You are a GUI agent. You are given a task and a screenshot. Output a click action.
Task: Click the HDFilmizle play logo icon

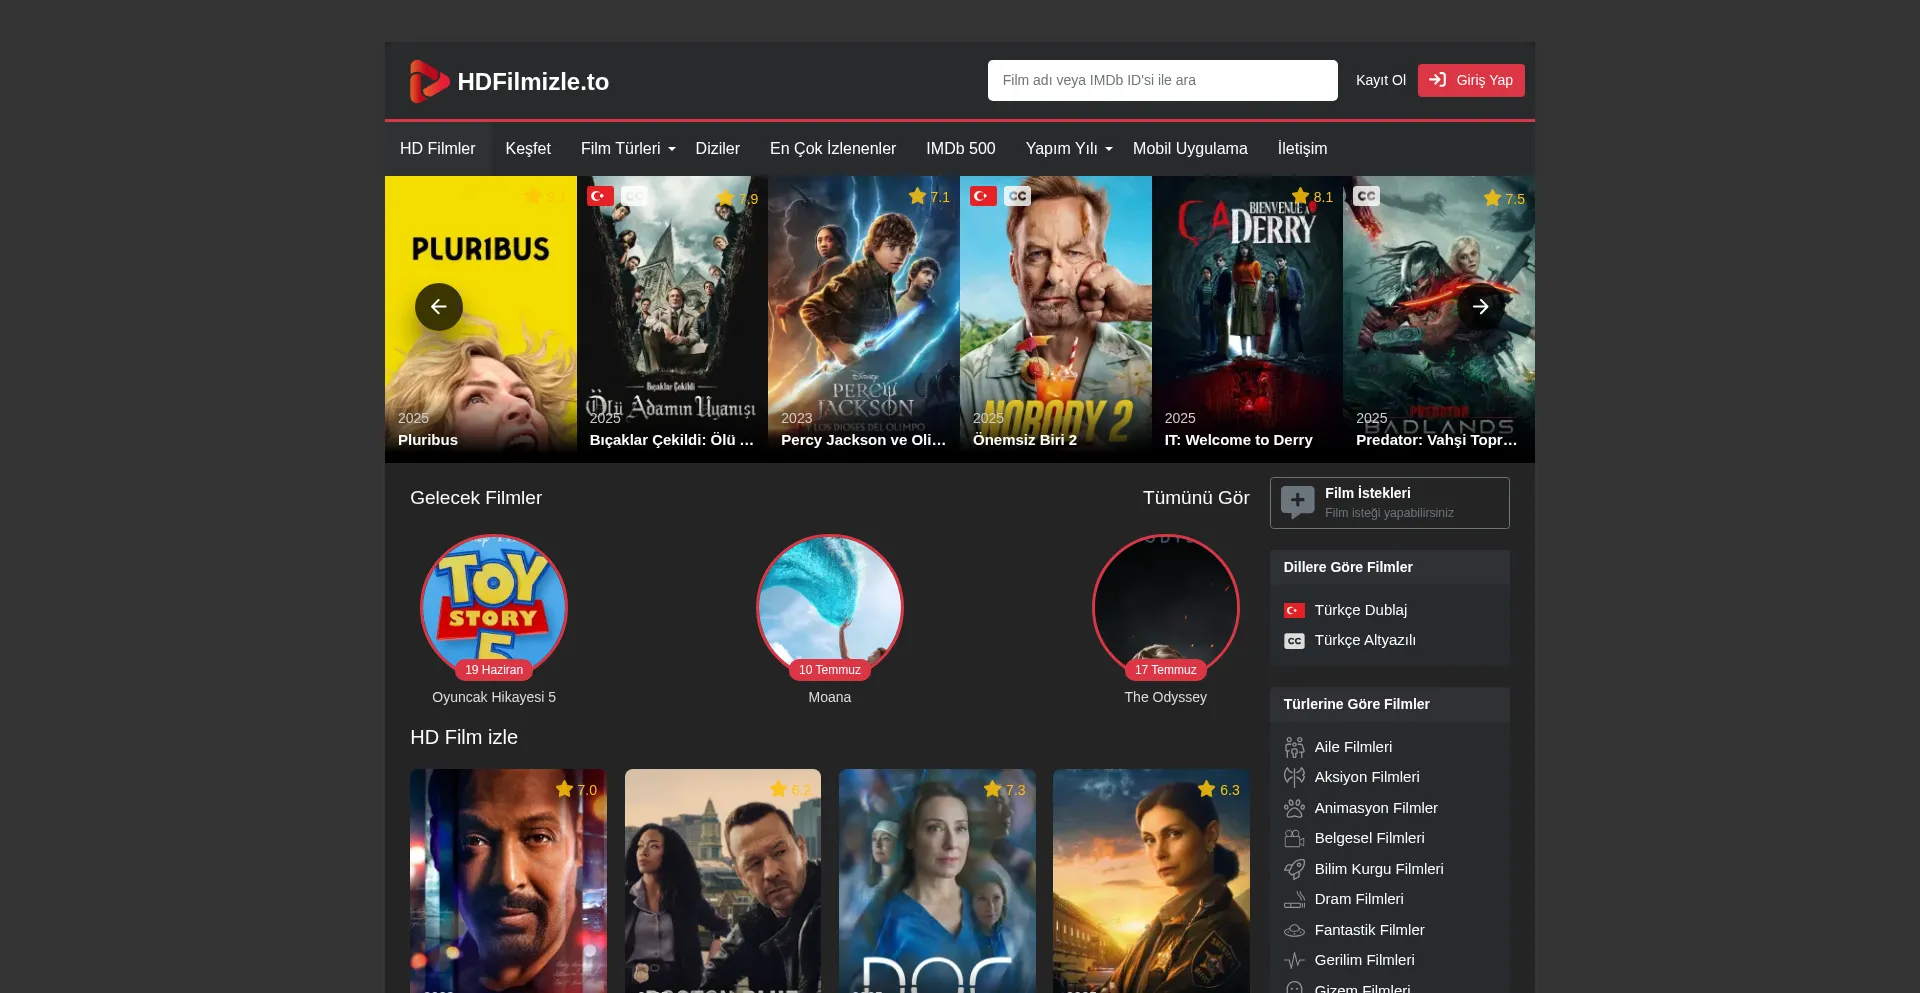[x=429, y=81]
